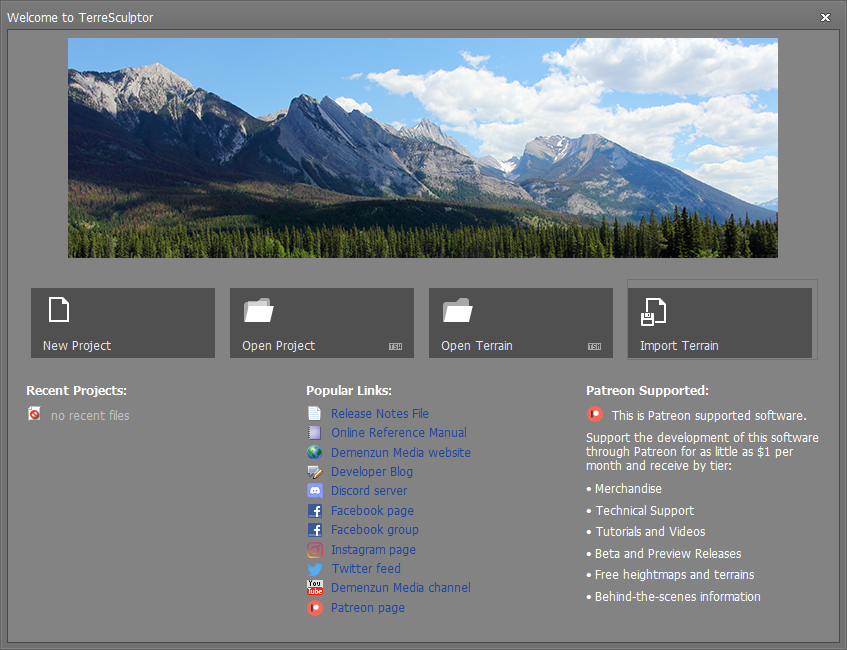Image resolution: width=847 pixels, height=650 pixels.
Task: Click the TSH badge on Open Project
Action: [x=395, y=346]
